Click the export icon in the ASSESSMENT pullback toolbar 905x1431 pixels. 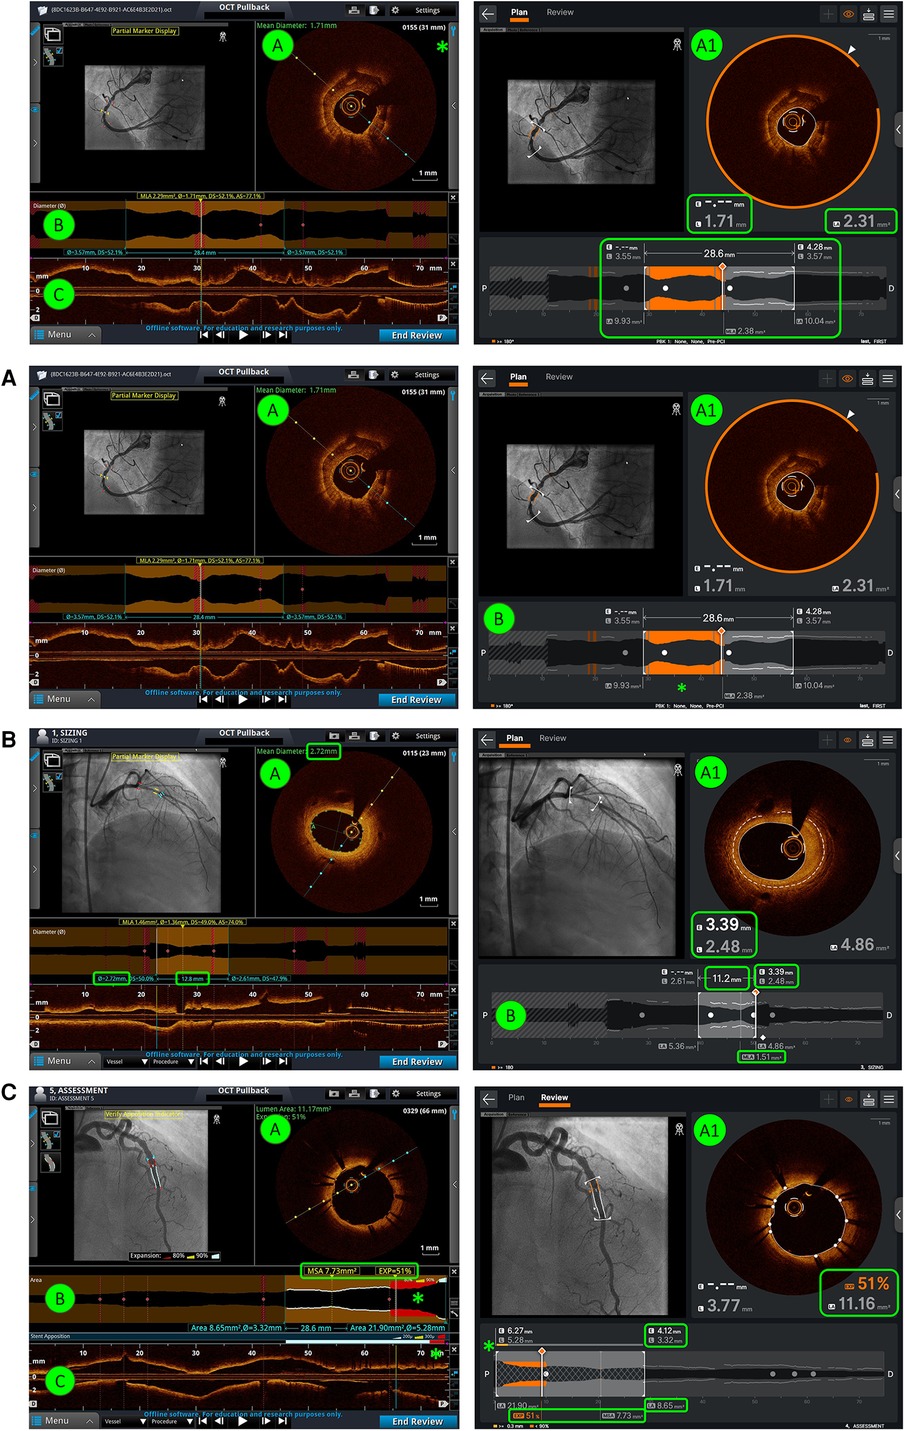coord(373,1094)
